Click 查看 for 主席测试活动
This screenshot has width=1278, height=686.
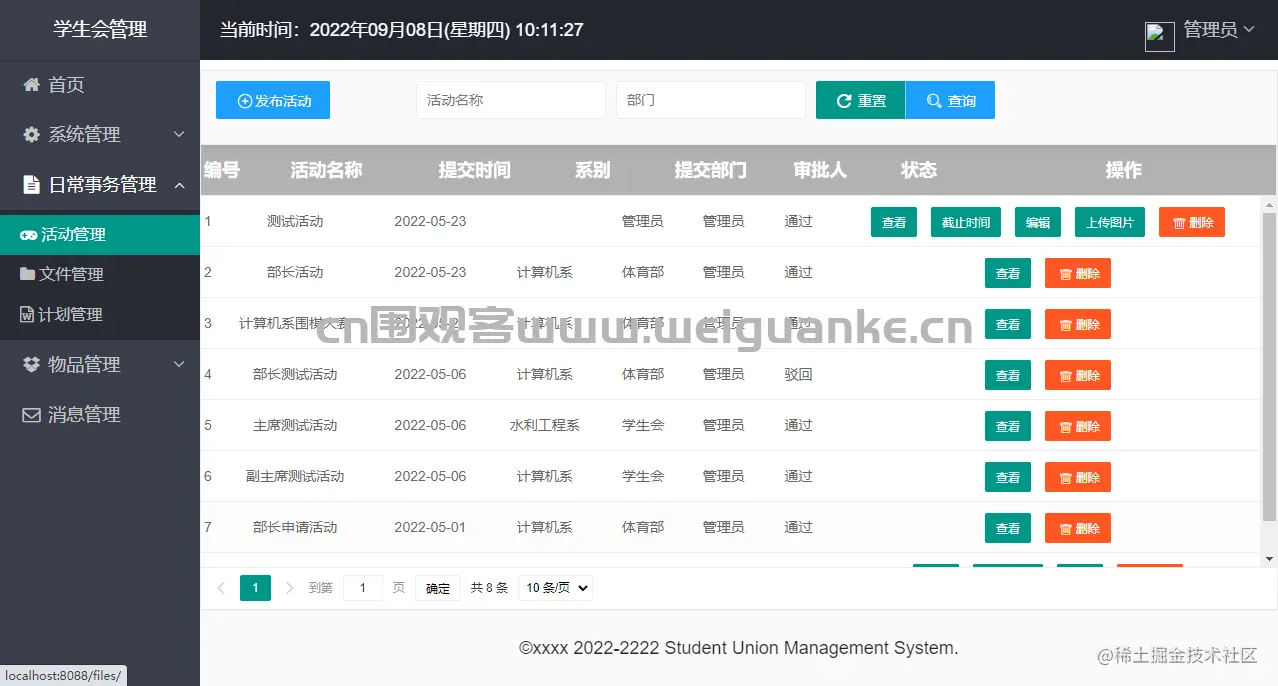[x=1008, y=426]
